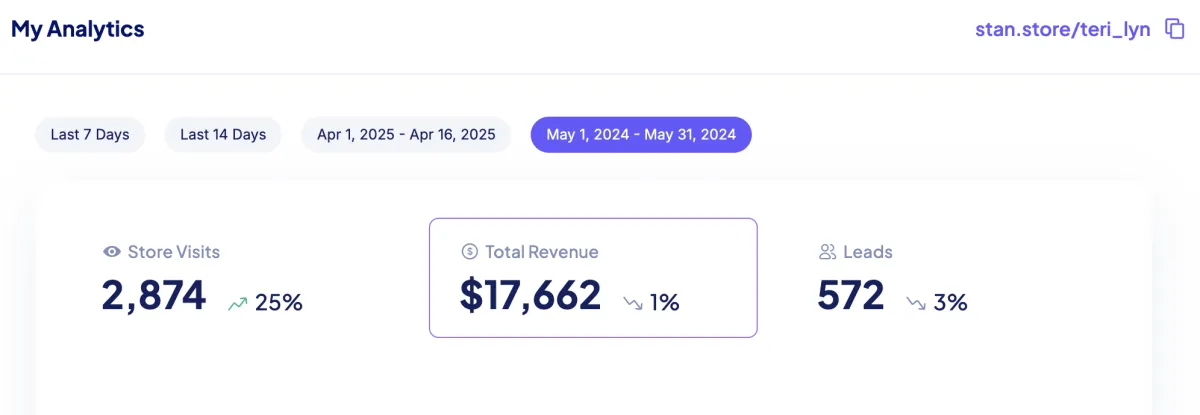Switch to the Last 14 Days range

point(223,134)
